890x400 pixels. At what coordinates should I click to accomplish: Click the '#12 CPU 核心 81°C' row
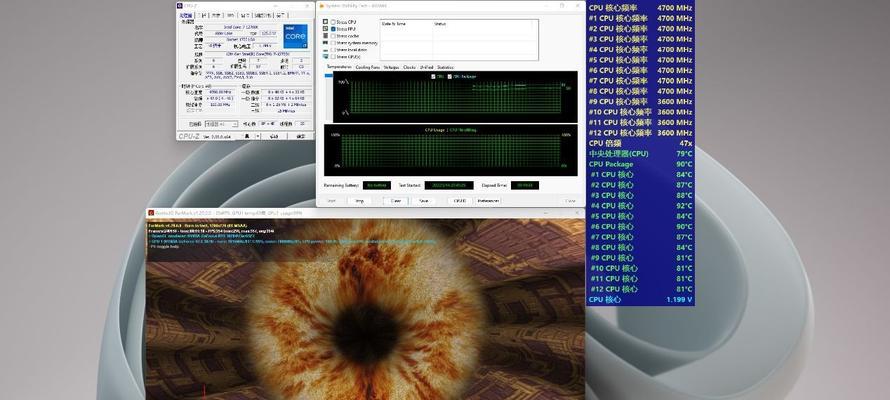tap(641, 289)
